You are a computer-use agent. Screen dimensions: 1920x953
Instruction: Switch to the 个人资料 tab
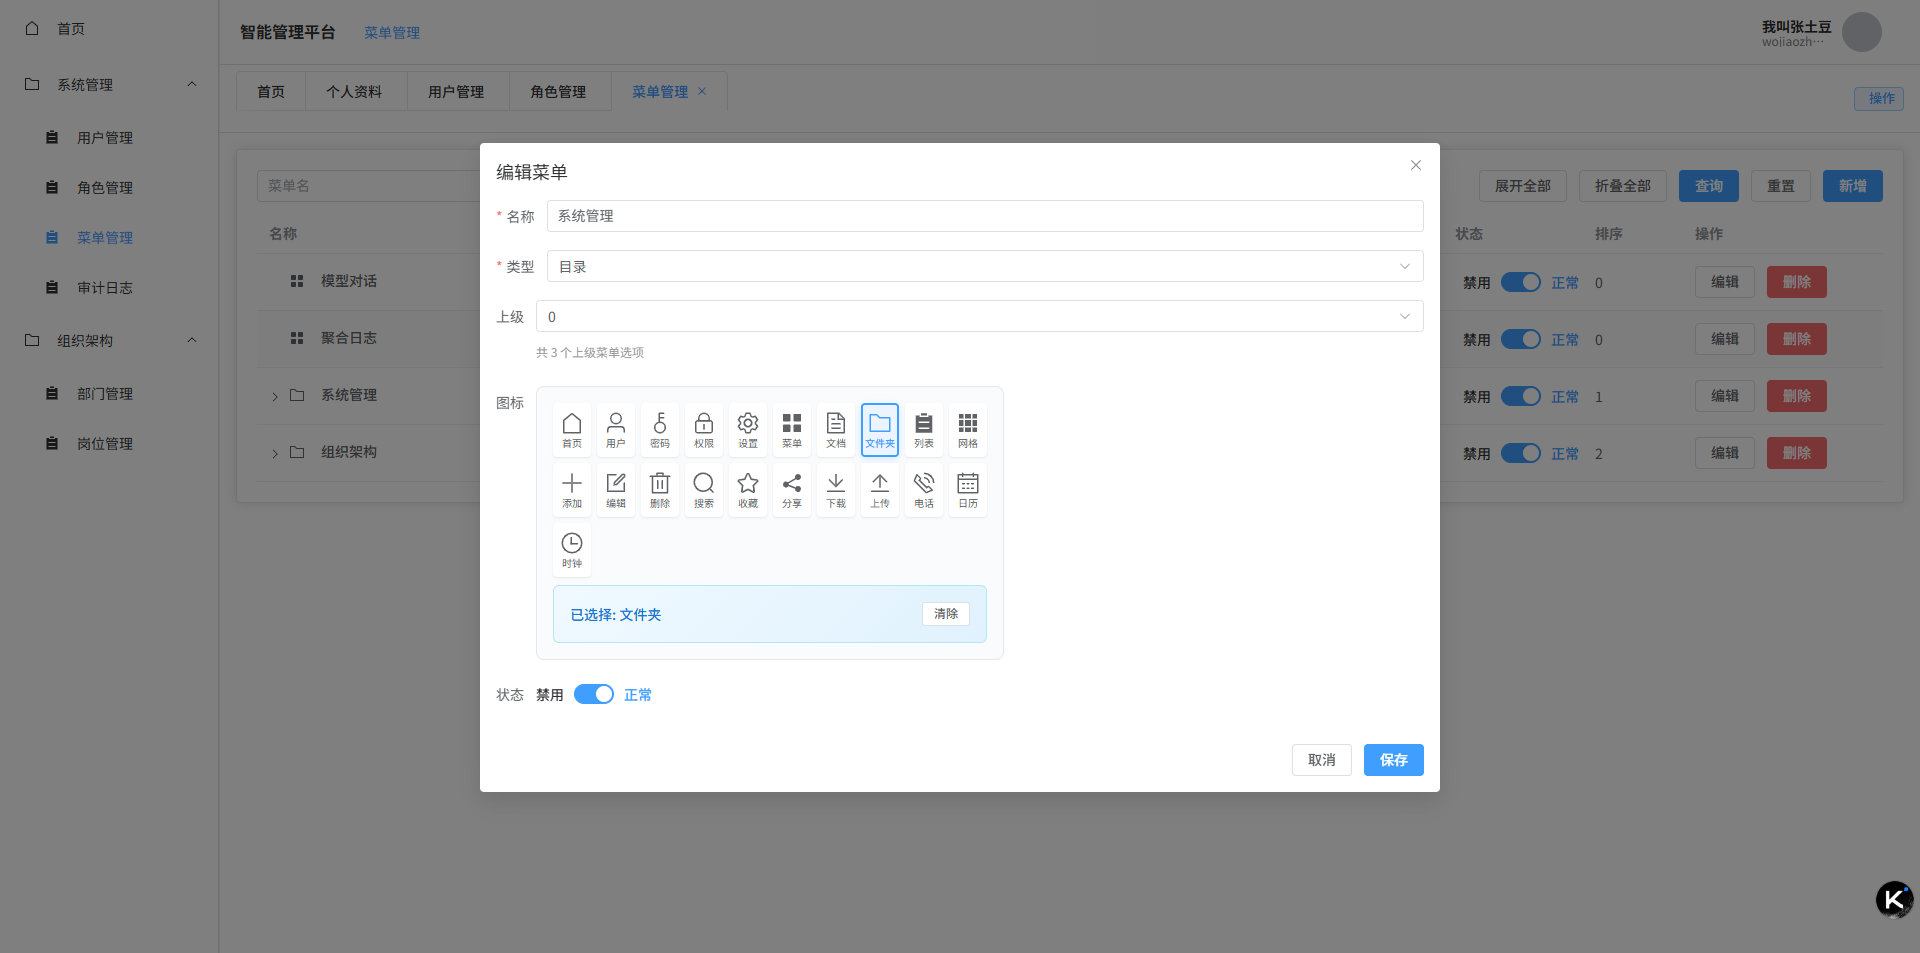(x=354, y=91)
